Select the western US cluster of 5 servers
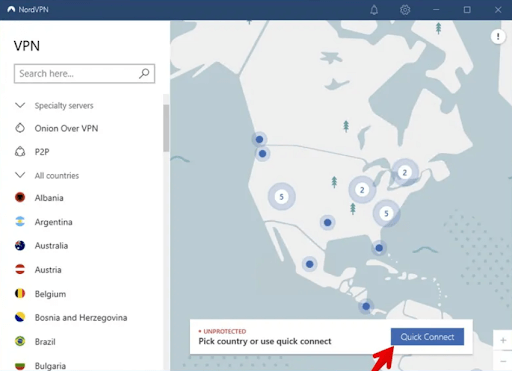This screenshot has height=371, width=512. tap(282, 197)
